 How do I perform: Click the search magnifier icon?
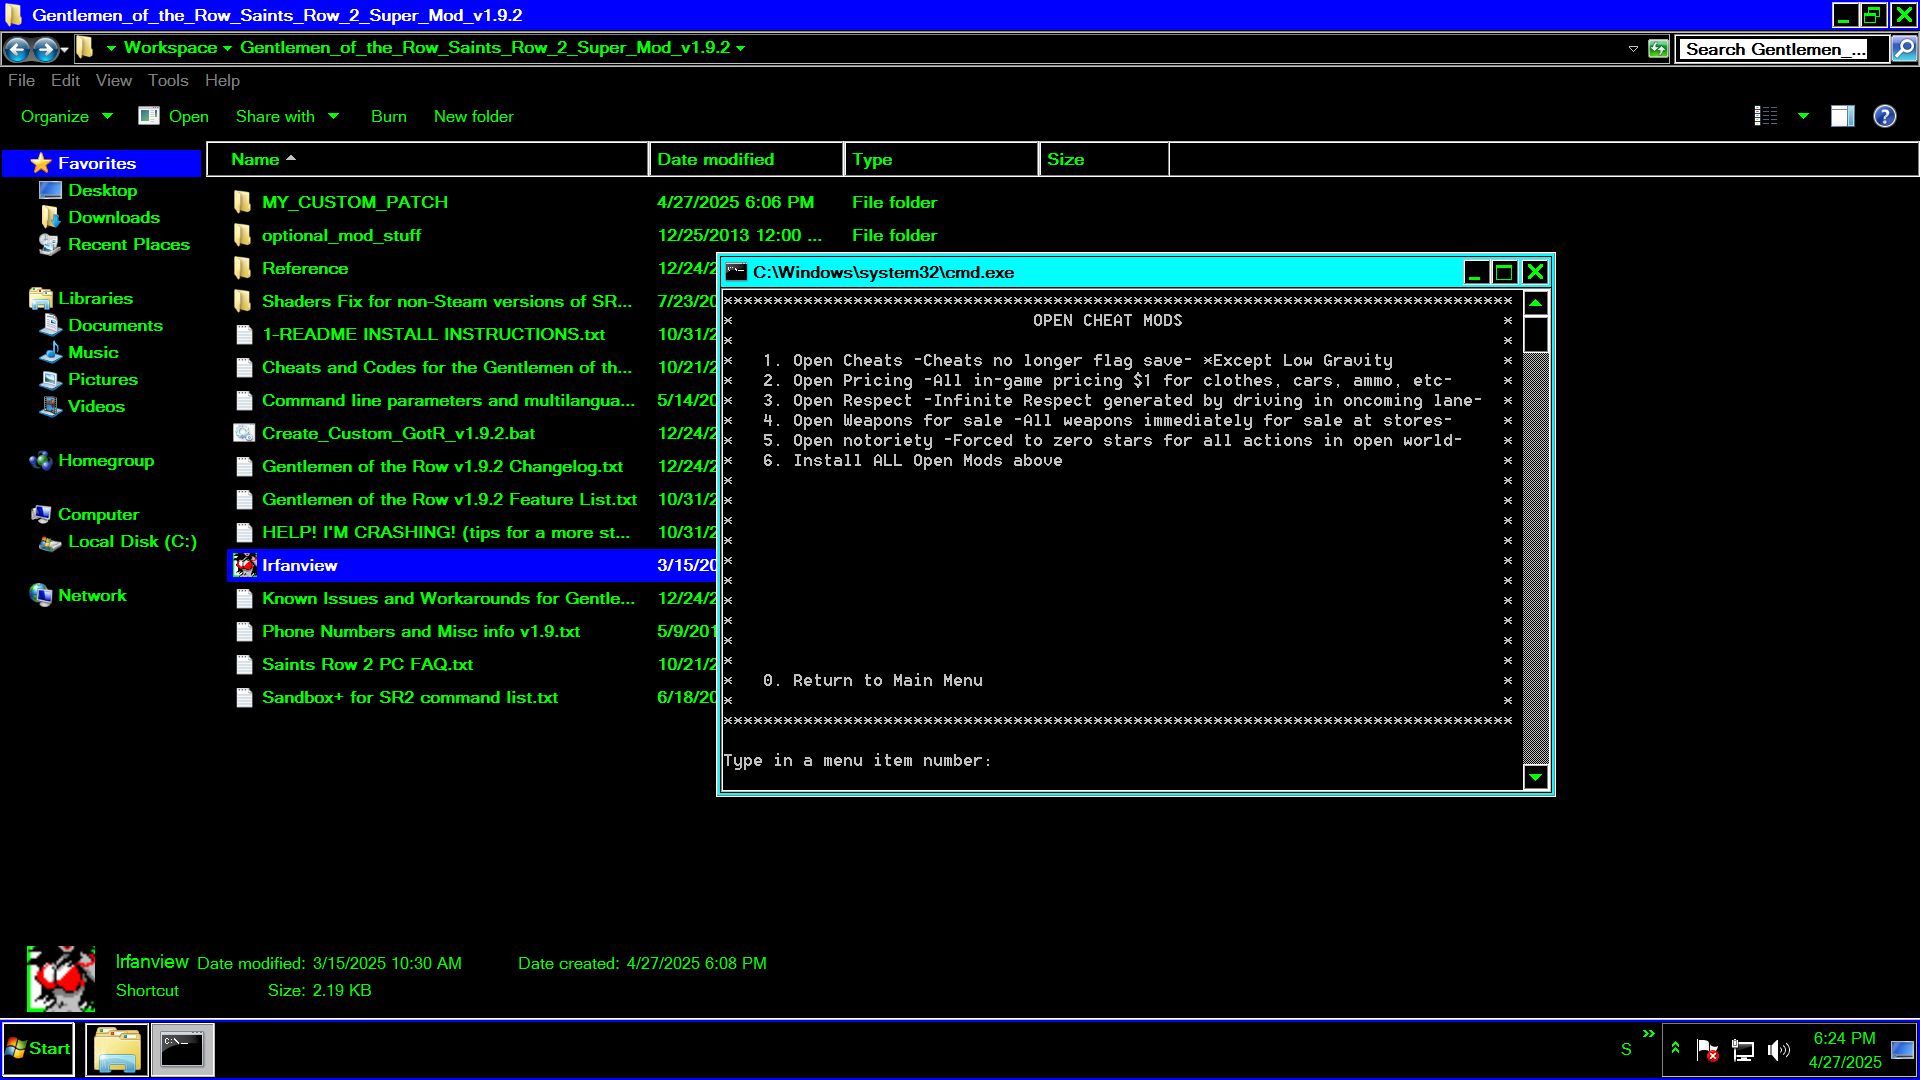[x=1904, y=48]
